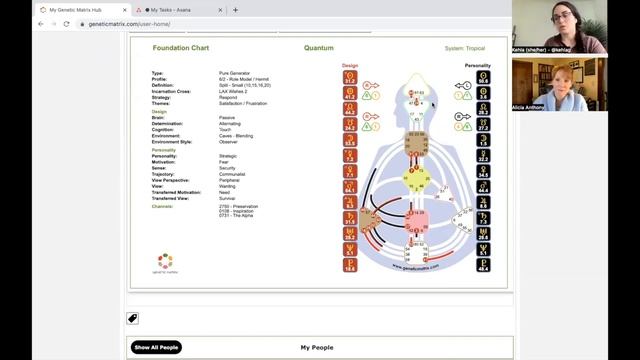Image resolution: width=640 pixels, height=360 pixels.
Task: Click the Satisfaction / Frustration themes value
Action: [243, 104]
